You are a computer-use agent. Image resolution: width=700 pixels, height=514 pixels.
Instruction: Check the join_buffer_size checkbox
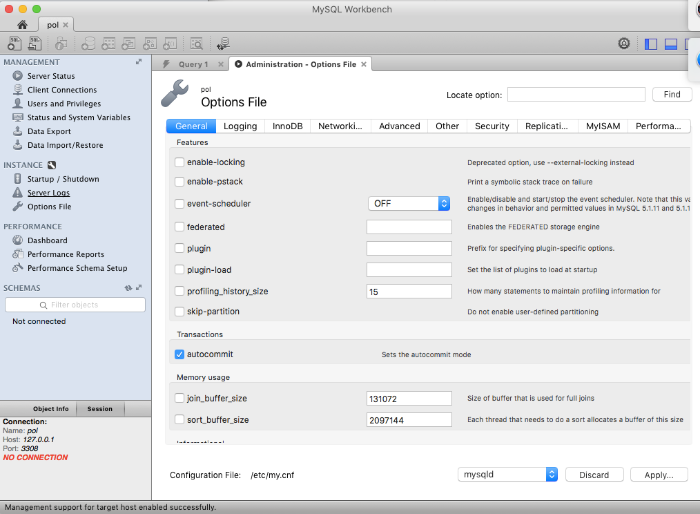click(x=179, y=398)
